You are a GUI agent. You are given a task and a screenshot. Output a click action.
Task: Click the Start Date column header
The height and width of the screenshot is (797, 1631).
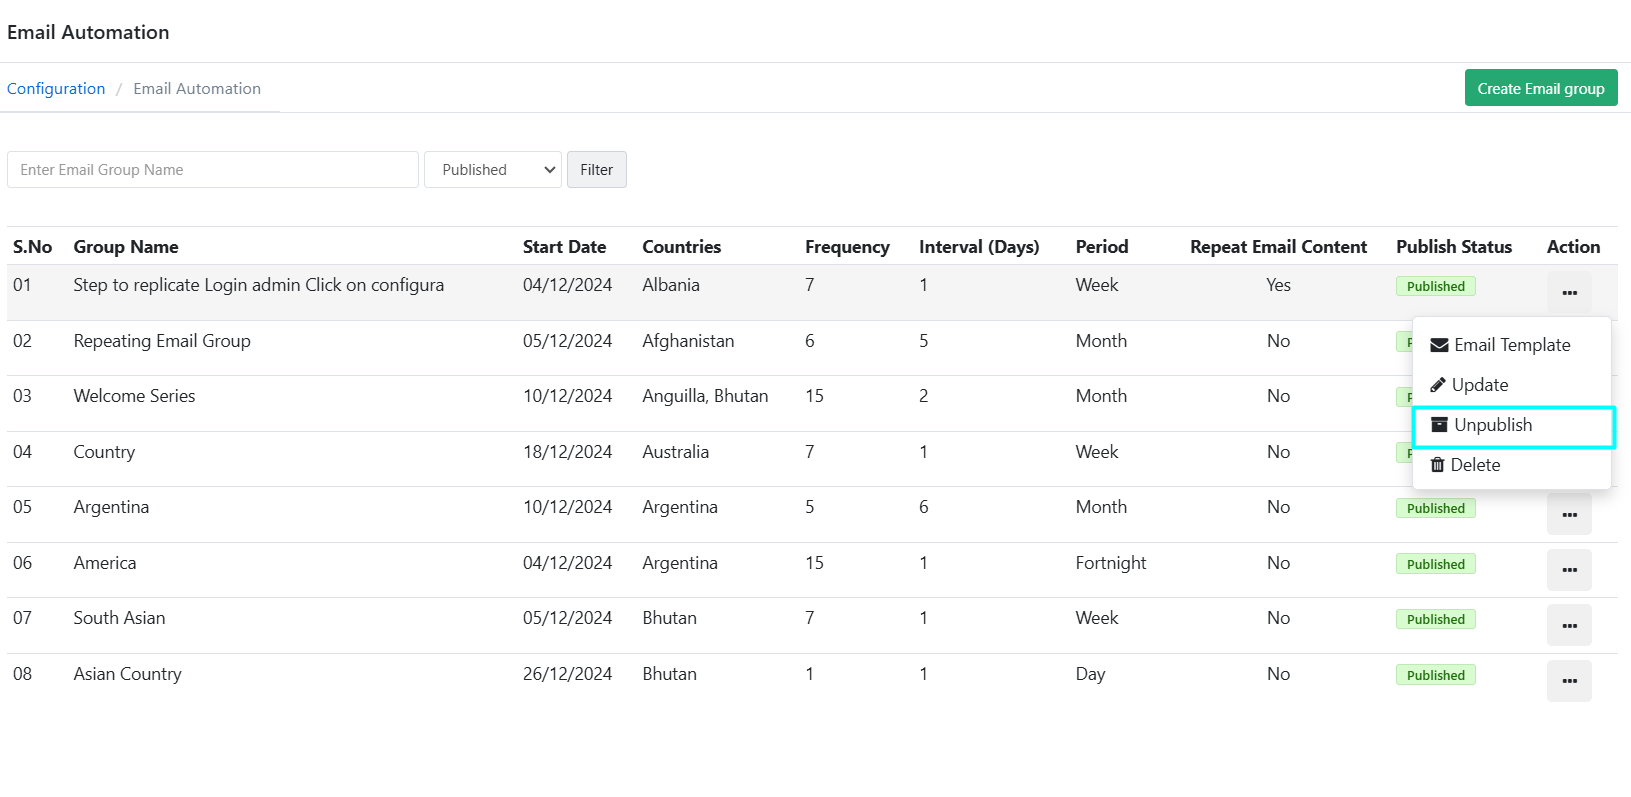(564, 247)
